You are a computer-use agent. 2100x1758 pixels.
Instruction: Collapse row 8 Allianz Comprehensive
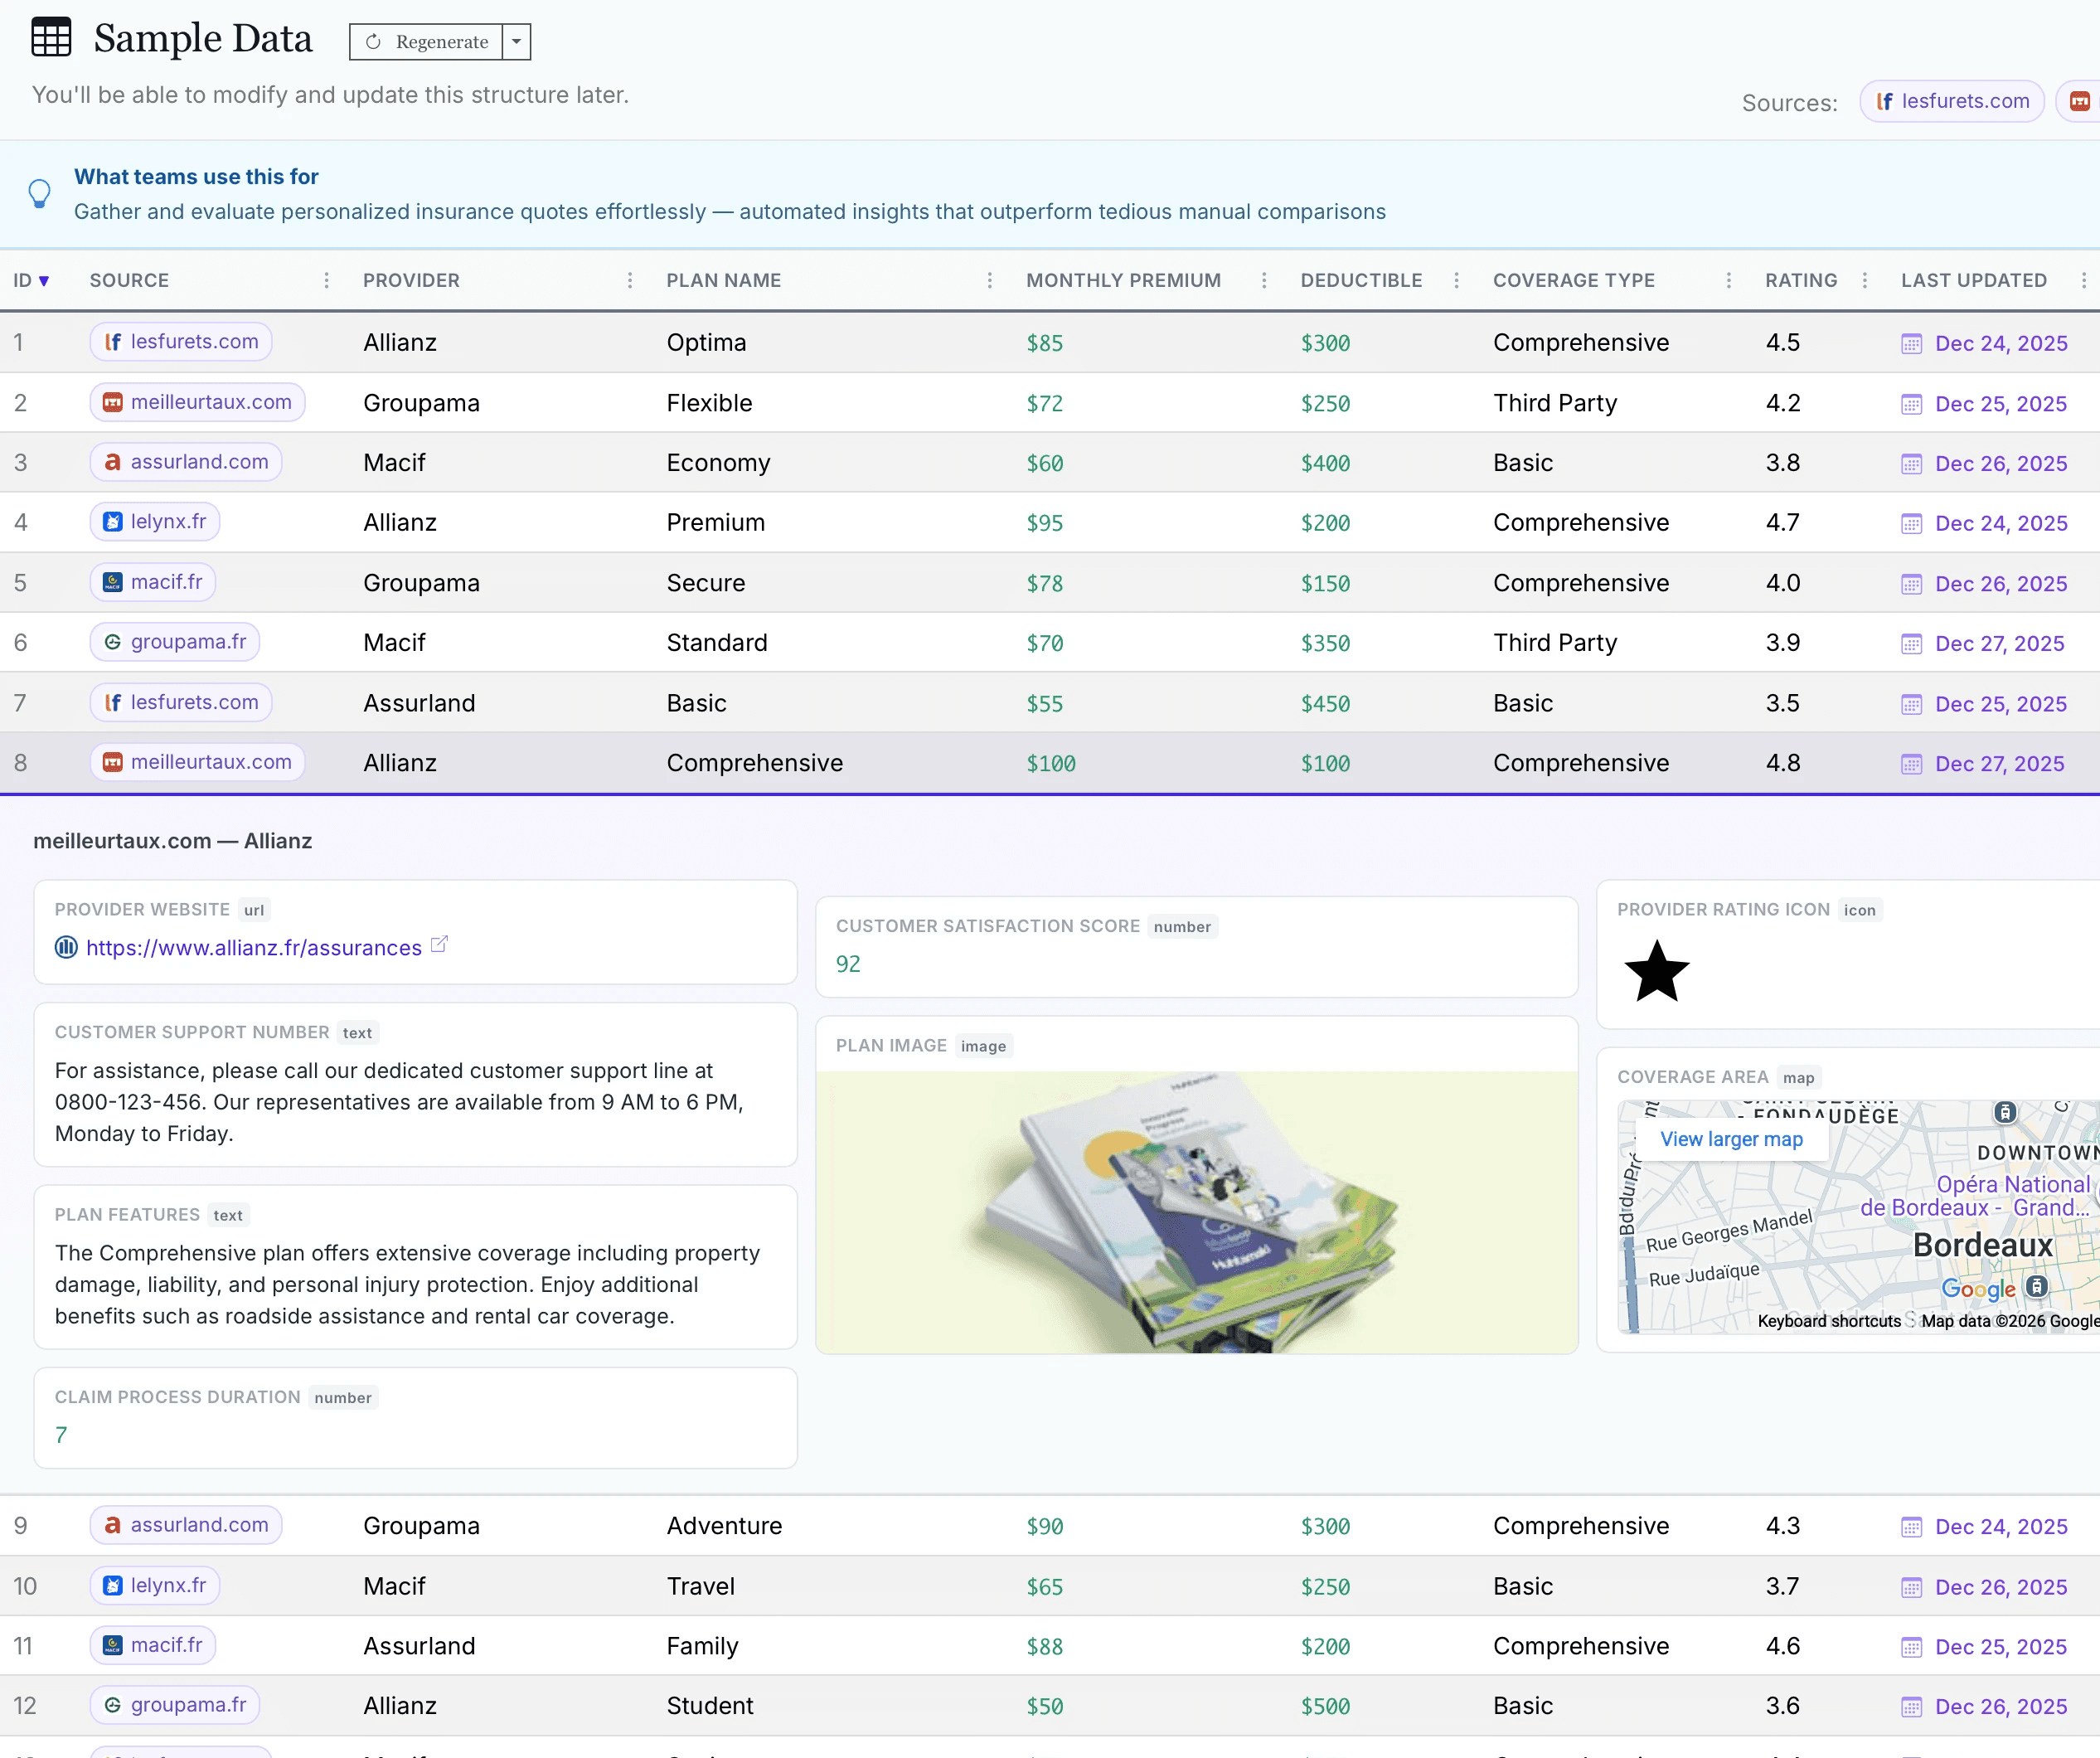coord(755,763)
